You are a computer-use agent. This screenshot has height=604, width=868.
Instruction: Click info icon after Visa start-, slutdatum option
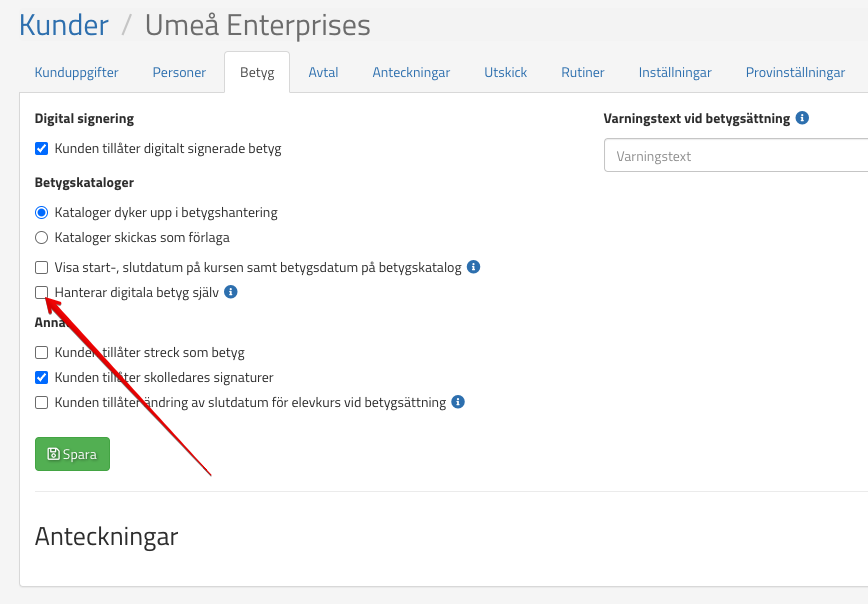[474, 267]
